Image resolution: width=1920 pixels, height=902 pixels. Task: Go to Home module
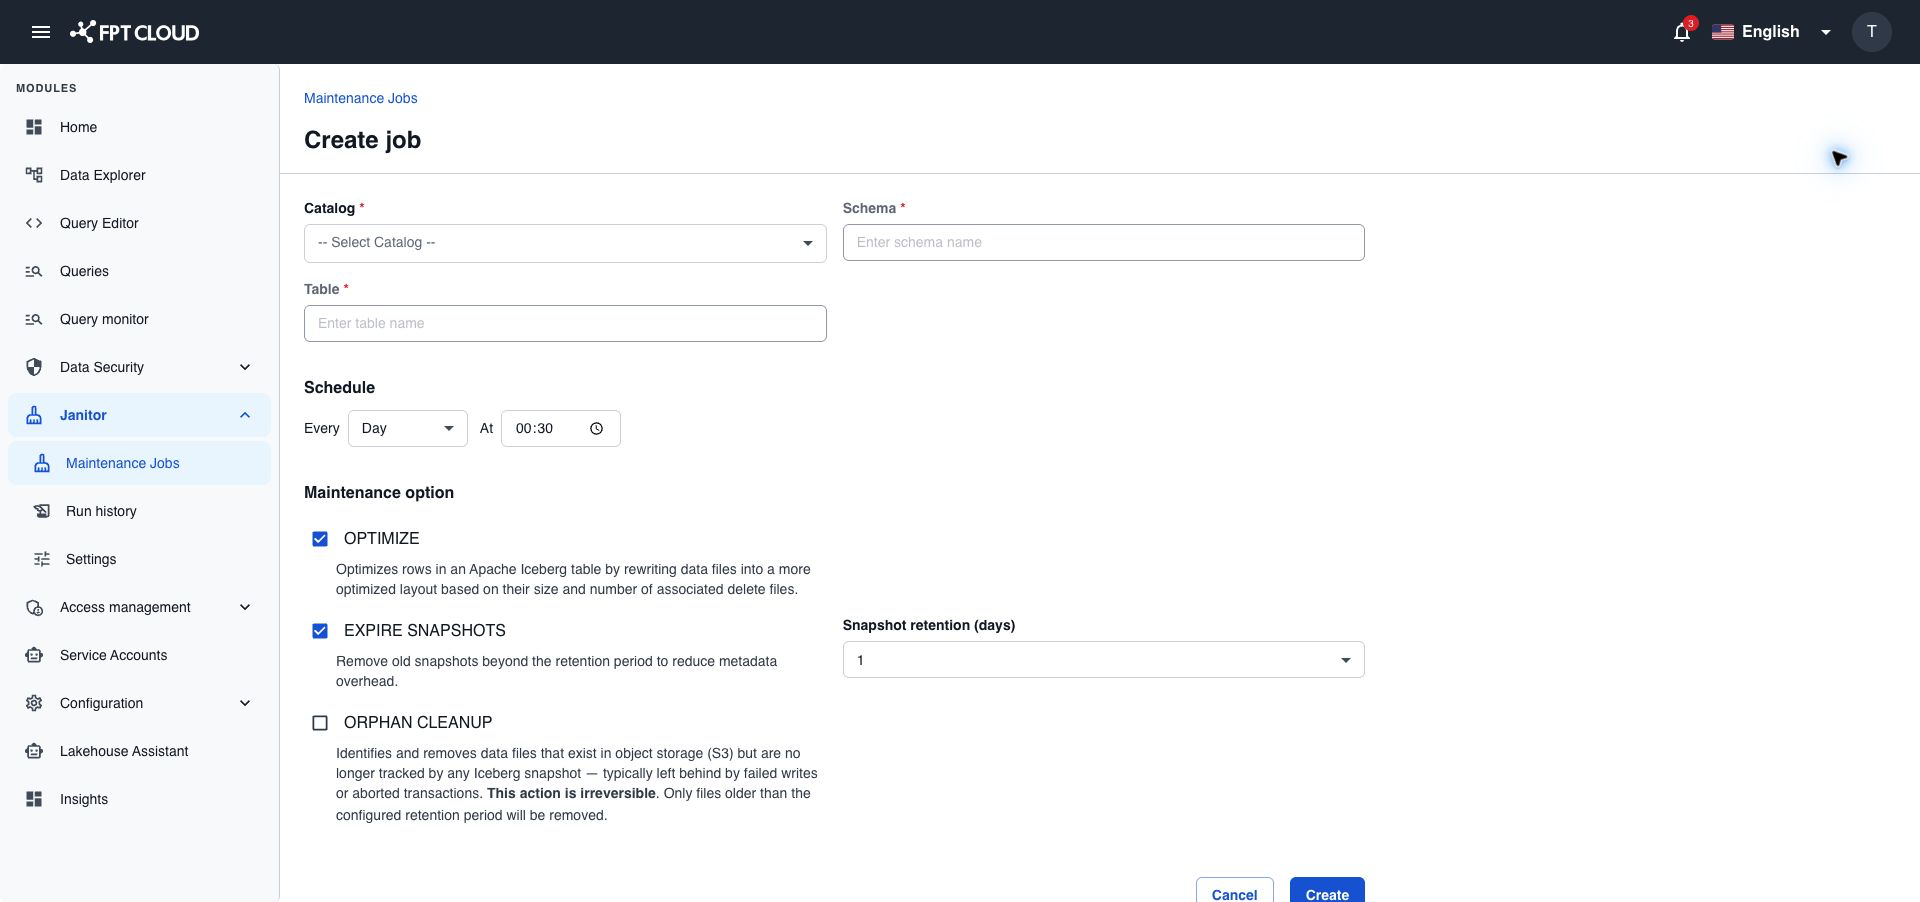pyautogui.click(x=139, y=127)
